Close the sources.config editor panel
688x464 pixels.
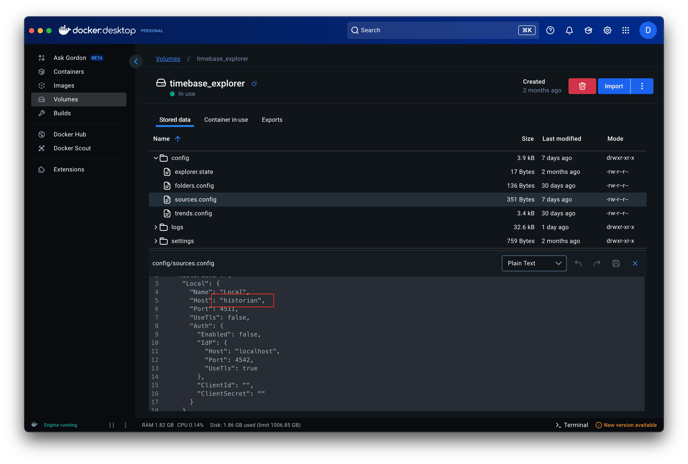tap(635, 263)
